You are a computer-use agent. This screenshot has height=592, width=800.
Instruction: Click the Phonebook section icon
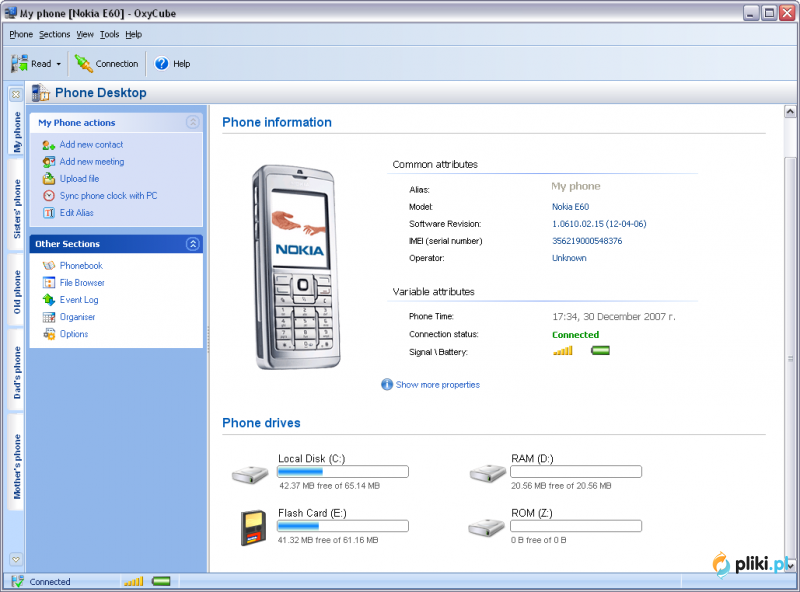[x=48, y=265]
